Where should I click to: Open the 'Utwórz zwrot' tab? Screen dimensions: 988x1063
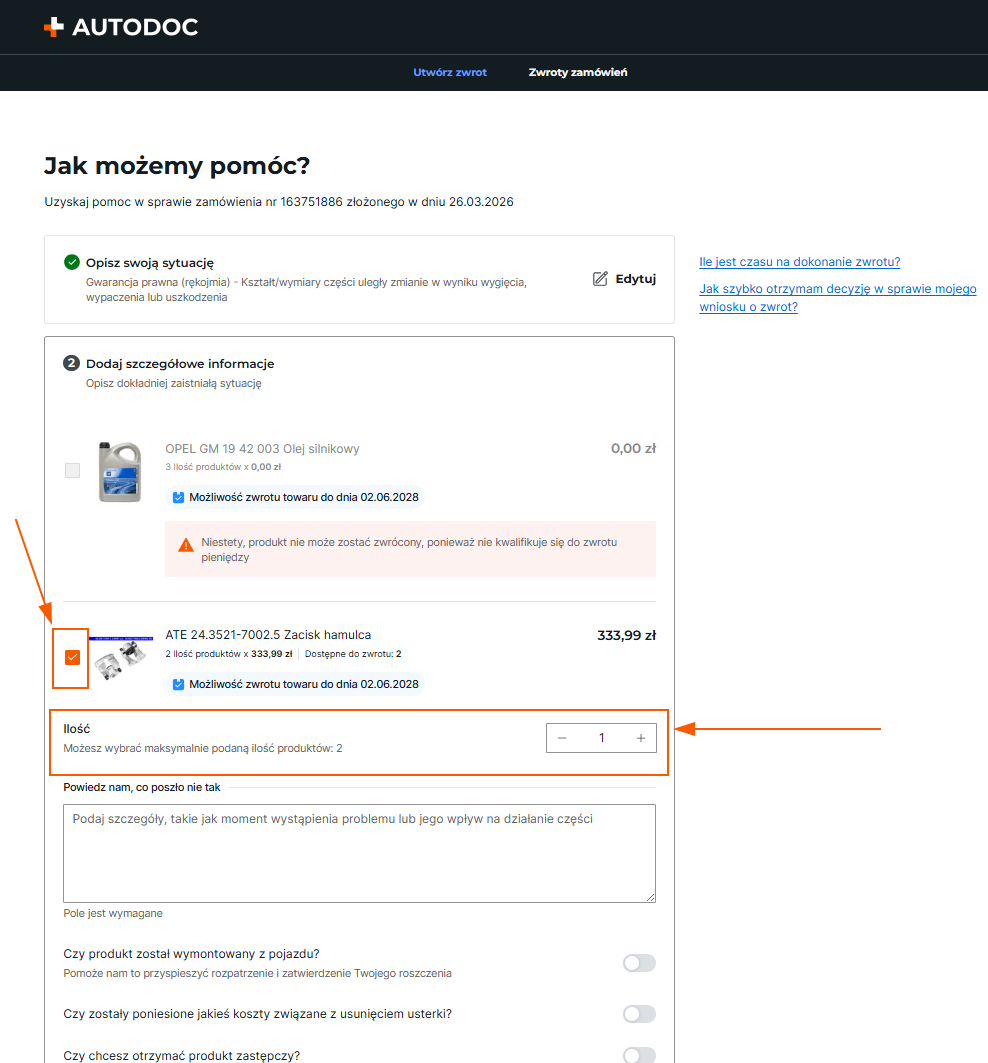tap(450, 73)
